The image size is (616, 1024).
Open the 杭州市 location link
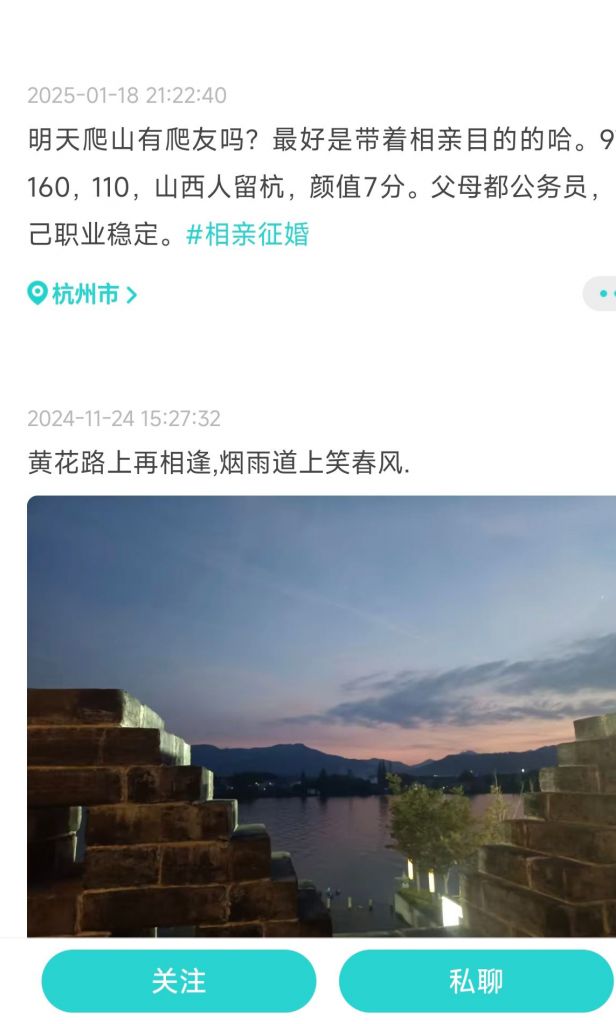click(82, 294)
